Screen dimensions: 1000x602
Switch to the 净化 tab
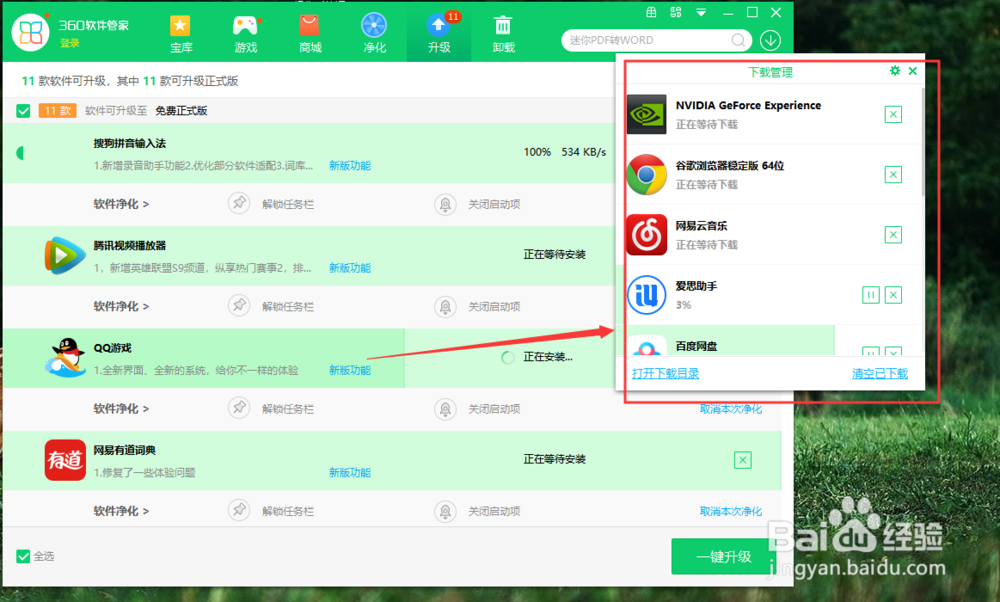(x=374, y=34)
